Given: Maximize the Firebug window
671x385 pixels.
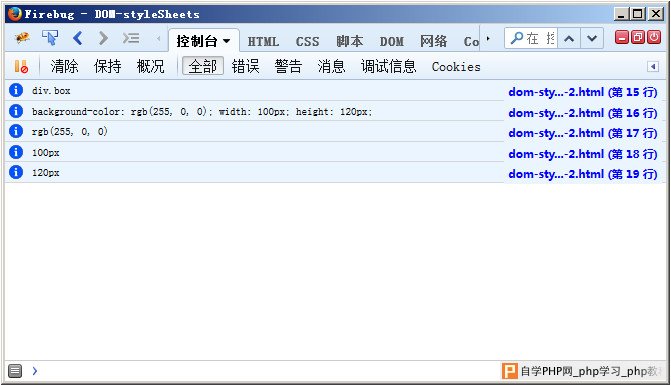Looking at the screenshot, I should coord(638,14).
